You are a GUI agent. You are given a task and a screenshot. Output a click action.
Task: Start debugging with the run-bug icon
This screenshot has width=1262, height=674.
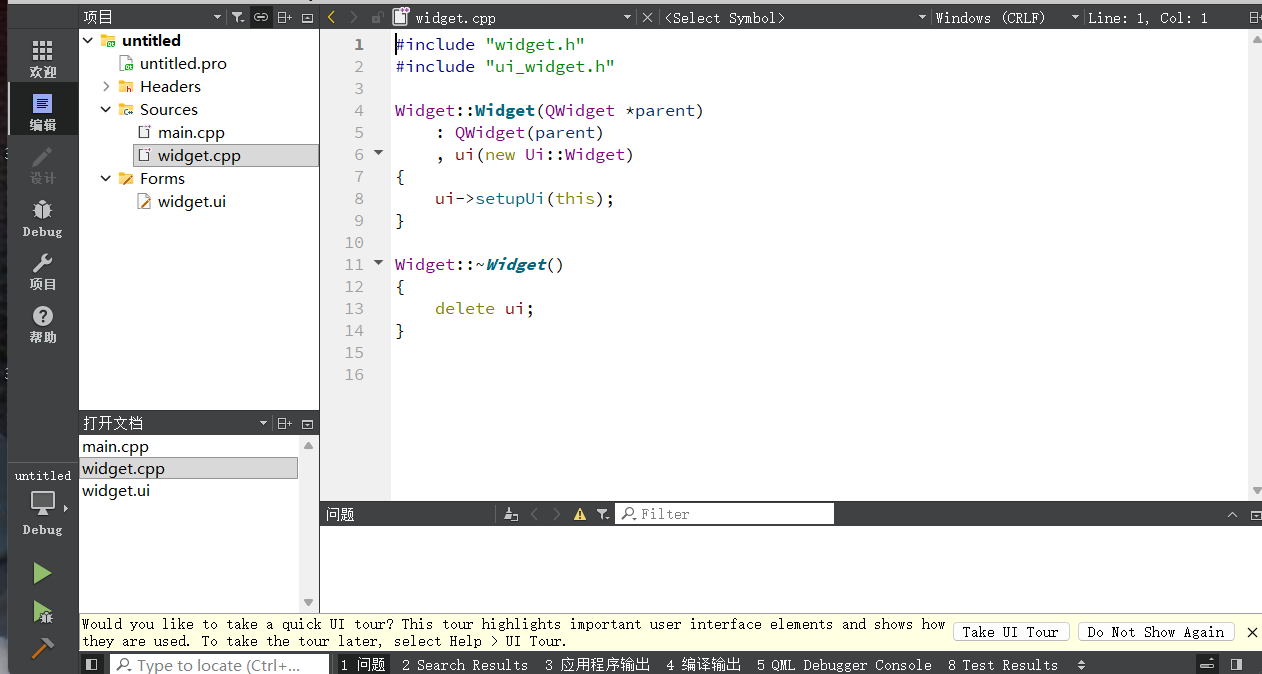(42, 612)
